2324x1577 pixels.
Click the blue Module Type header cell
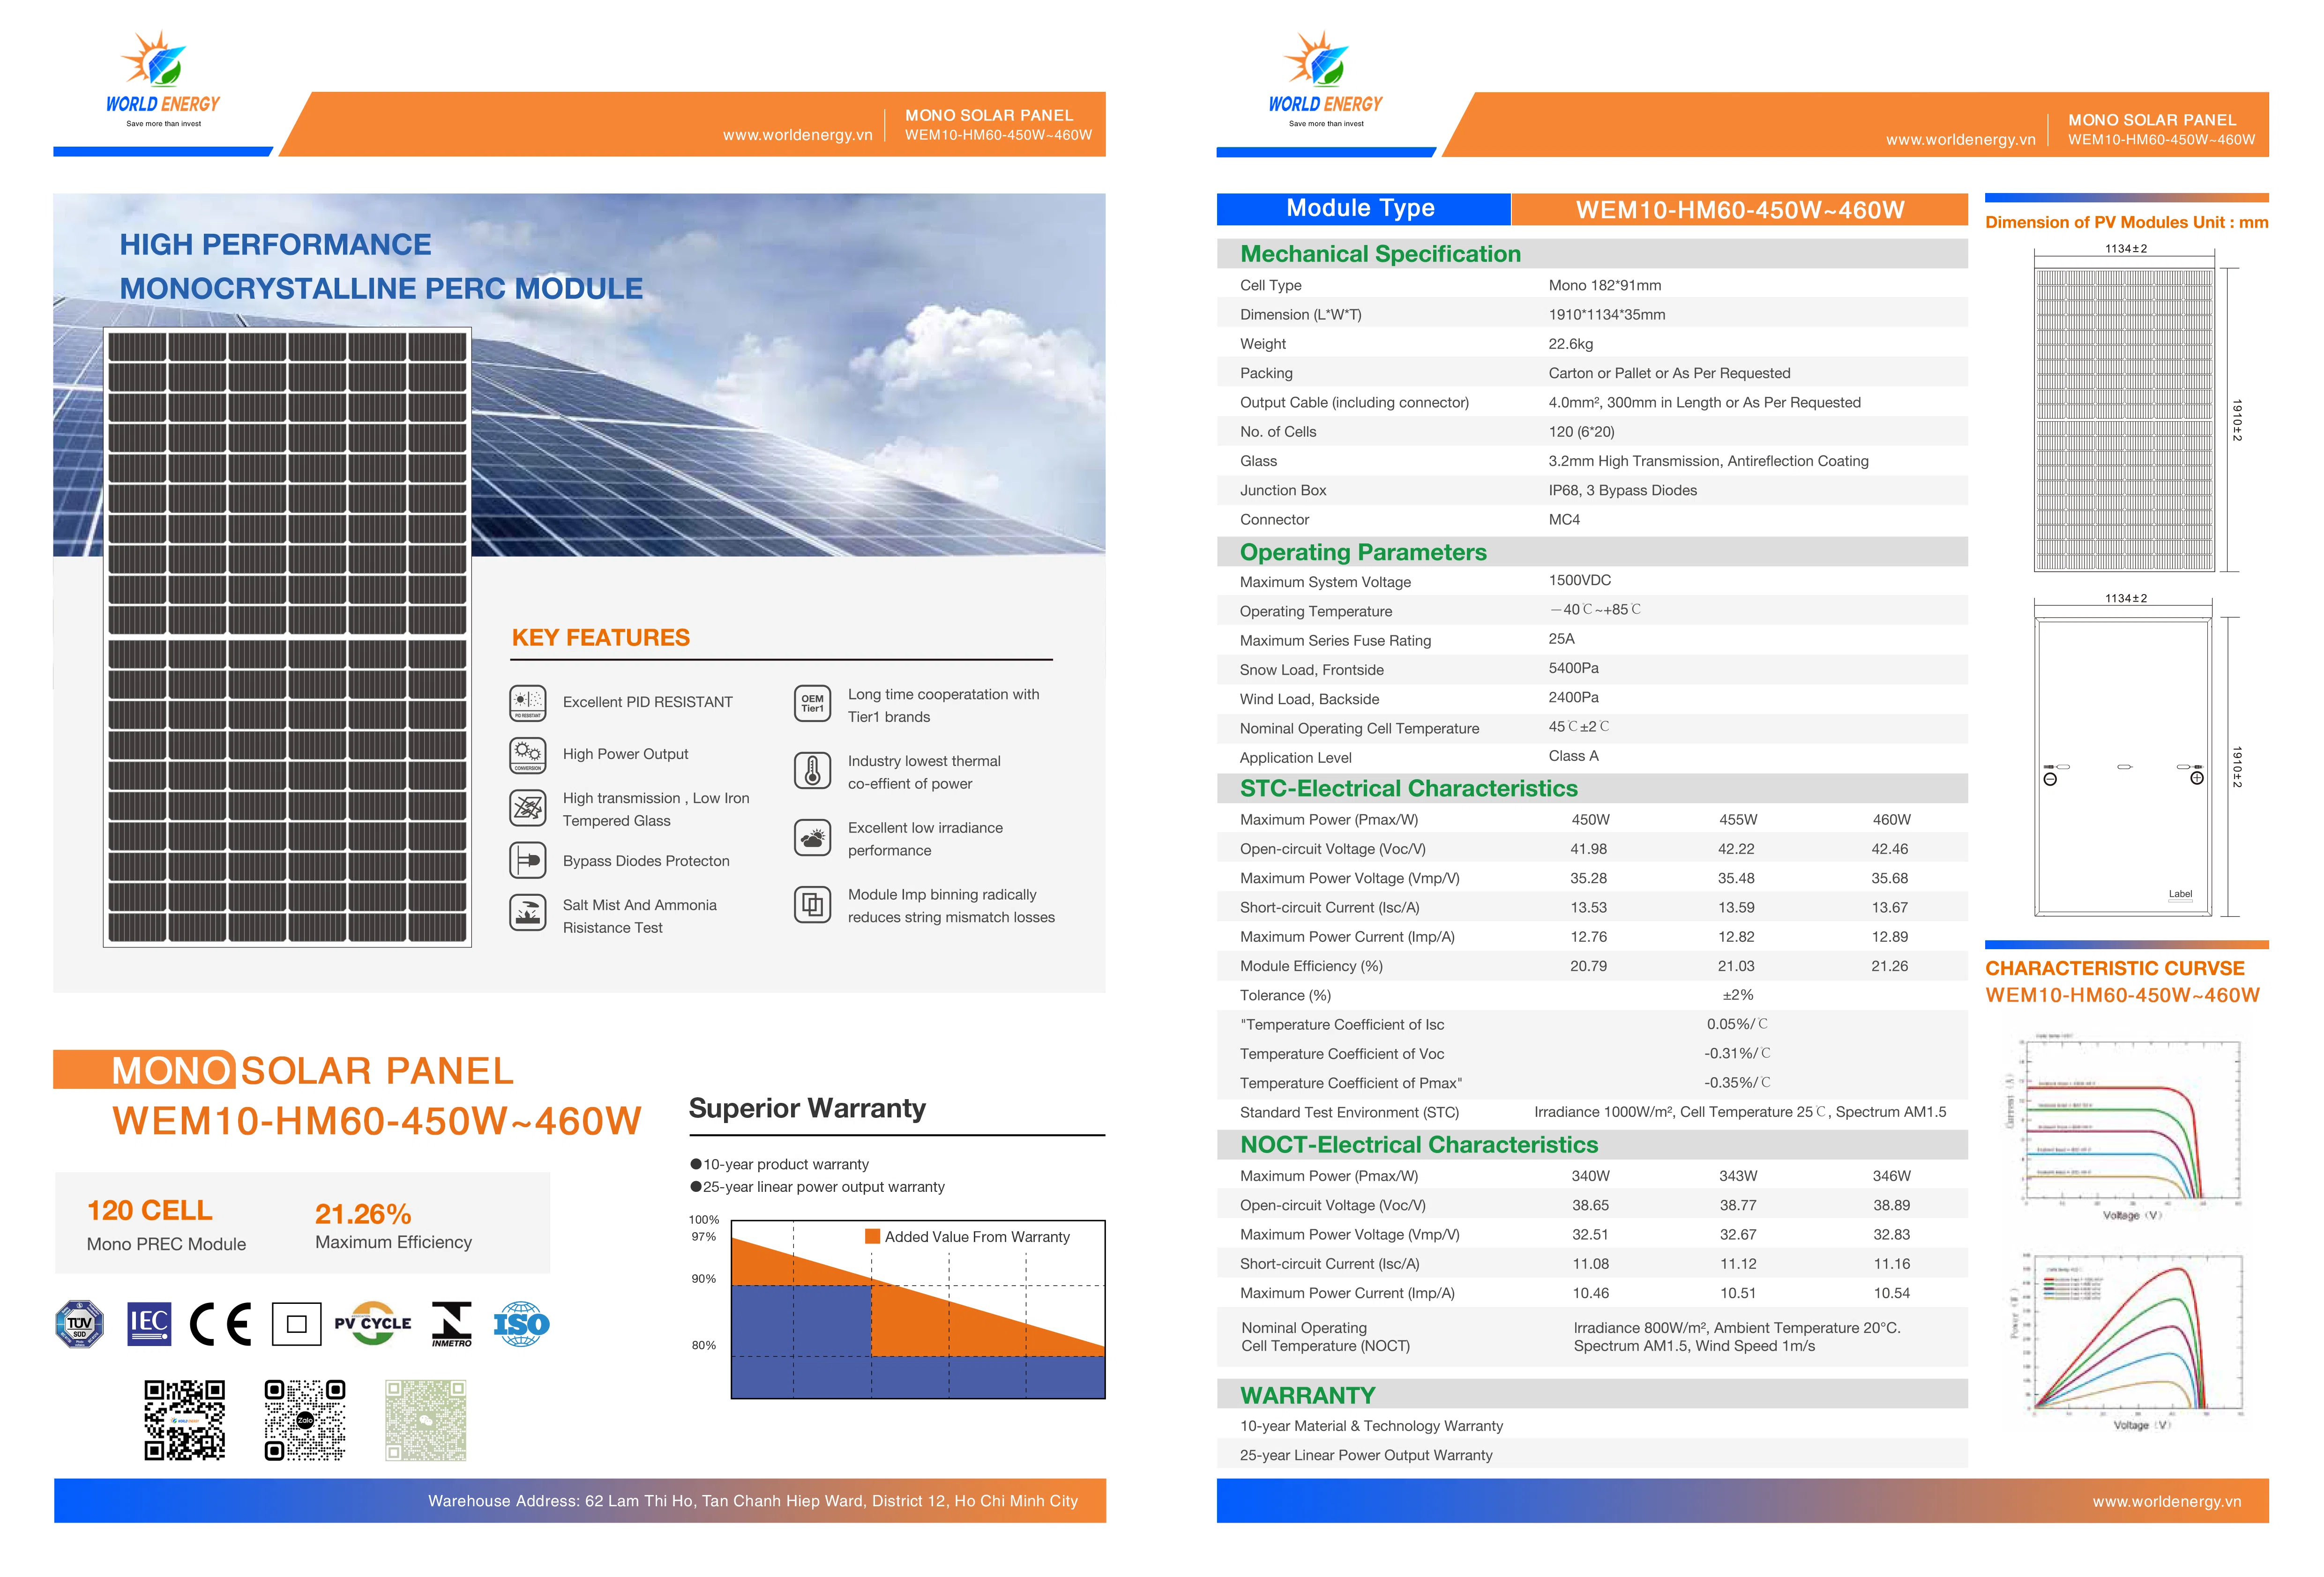(1362, 209)
